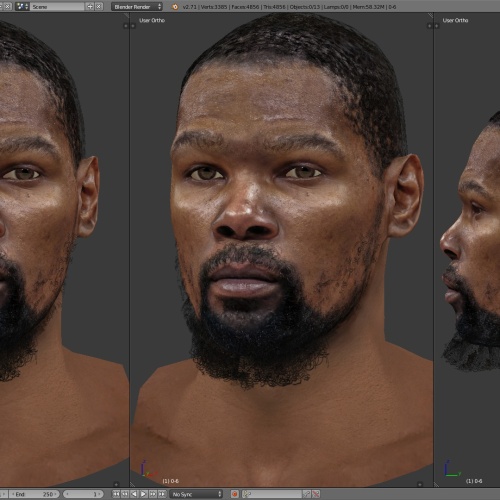Expand the tool shelf of the right viewport via plus
This screenshot has height=500, width=500.
tap(436, 26)
